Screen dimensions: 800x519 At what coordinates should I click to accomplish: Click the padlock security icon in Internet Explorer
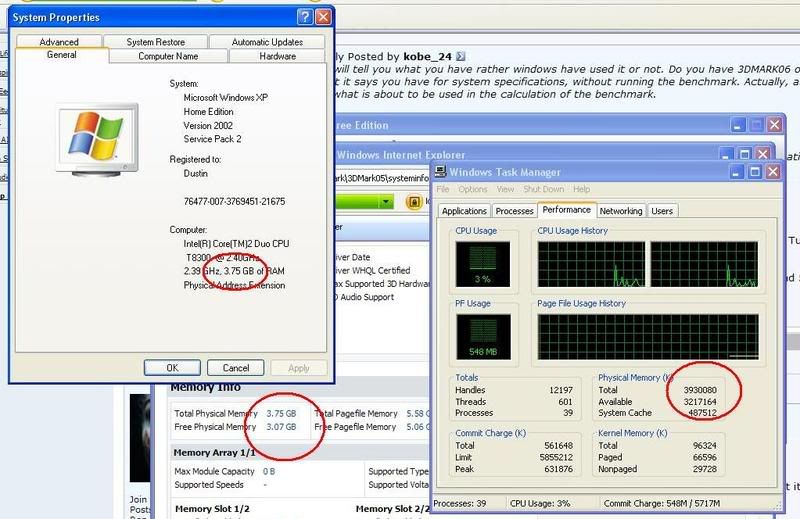(414, 202)
